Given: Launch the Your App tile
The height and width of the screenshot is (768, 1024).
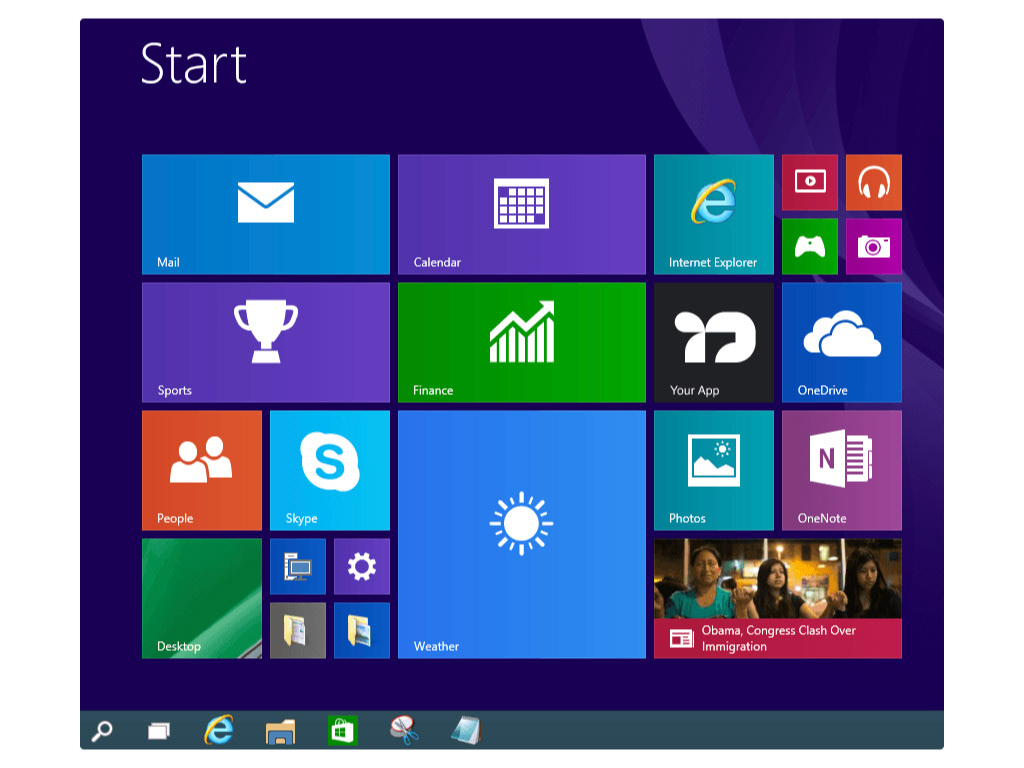Looking at the screenshot, I should (714, 342).
